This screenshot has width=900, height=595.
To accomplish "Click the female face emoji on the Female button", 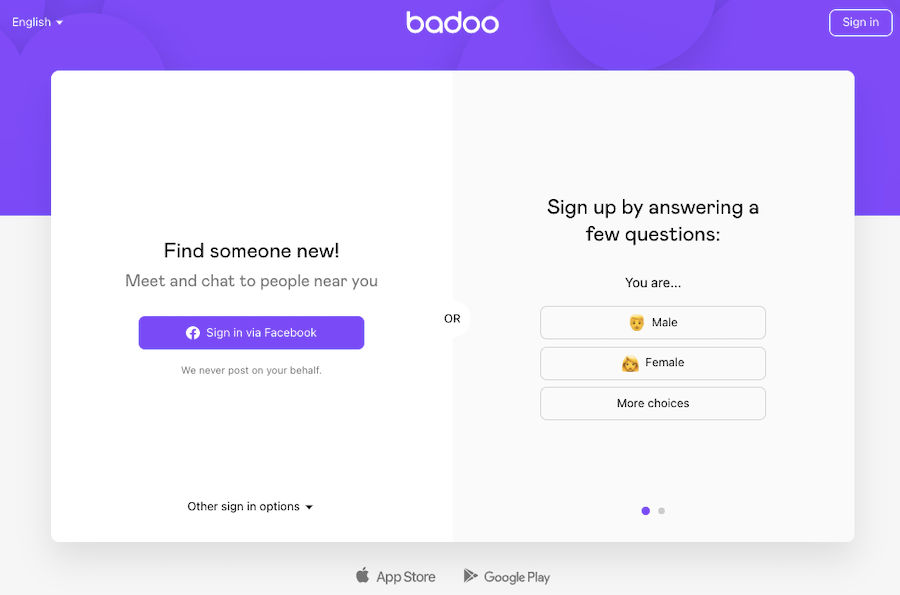I will click(x=628, y=363).
